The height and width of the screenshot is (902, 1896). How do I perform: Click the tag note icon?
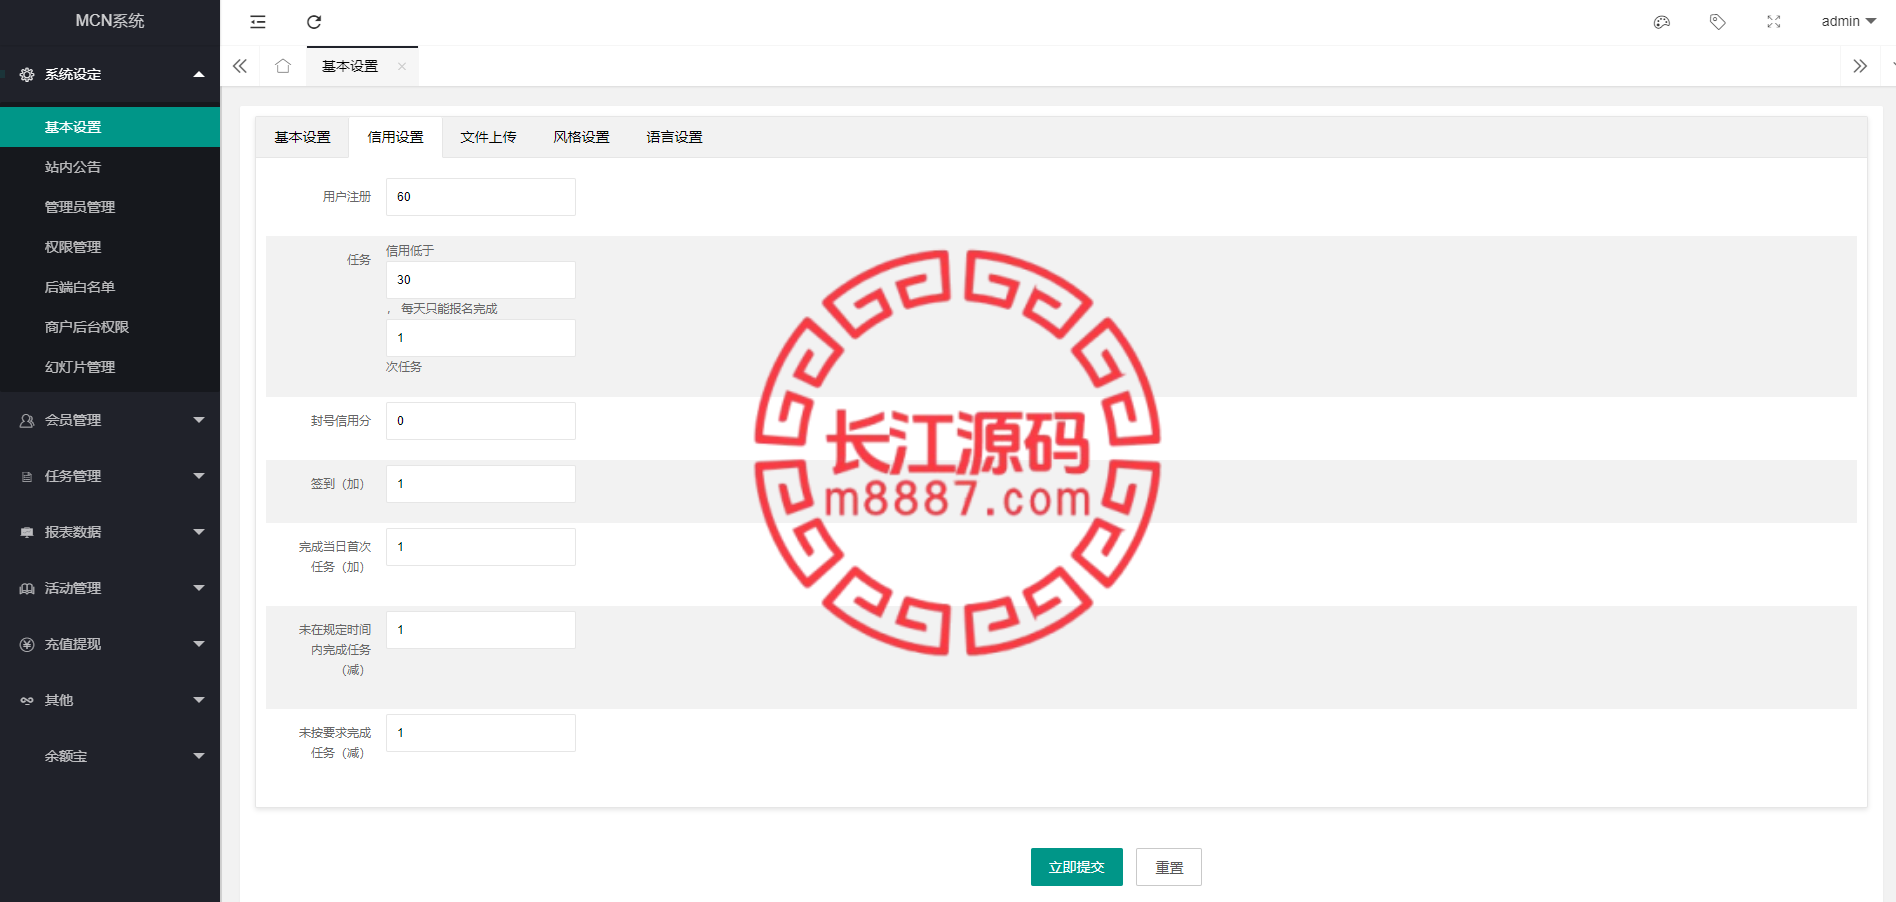tap(1718, 22)
